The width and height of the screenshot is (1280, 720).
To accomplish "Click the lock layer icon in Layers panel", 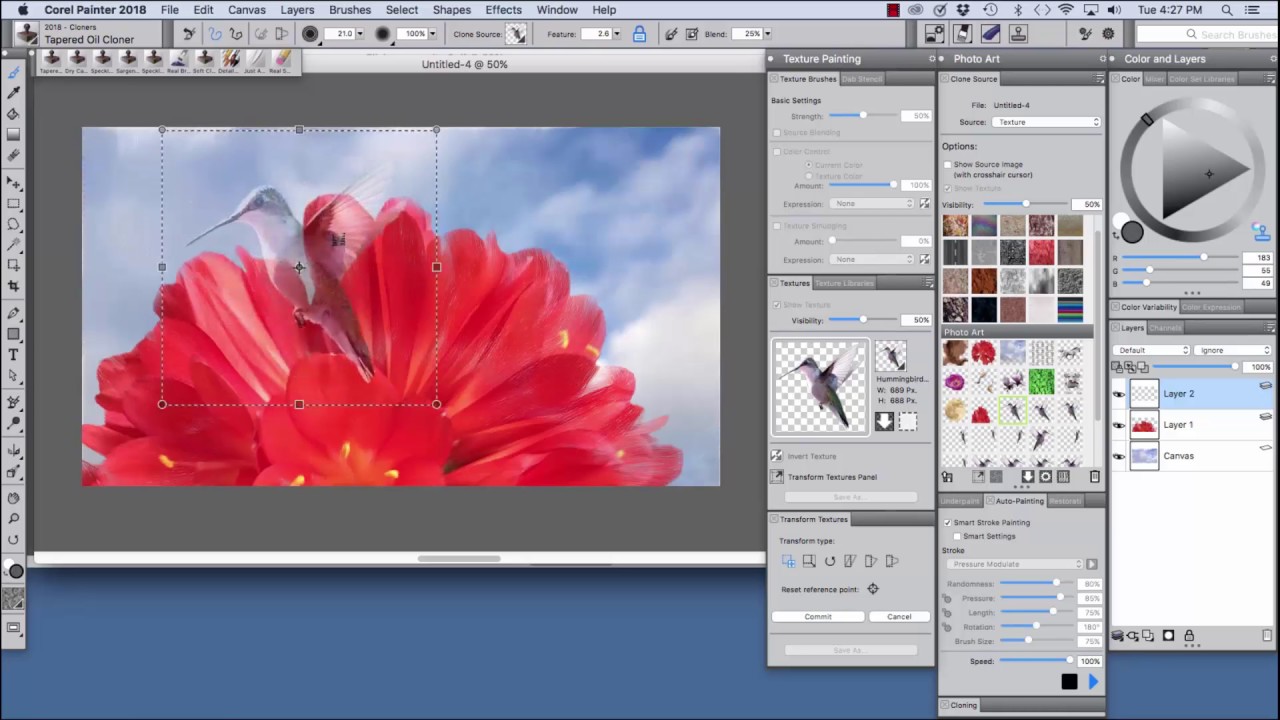I will pyautogui.click(x=1189, y=636).
